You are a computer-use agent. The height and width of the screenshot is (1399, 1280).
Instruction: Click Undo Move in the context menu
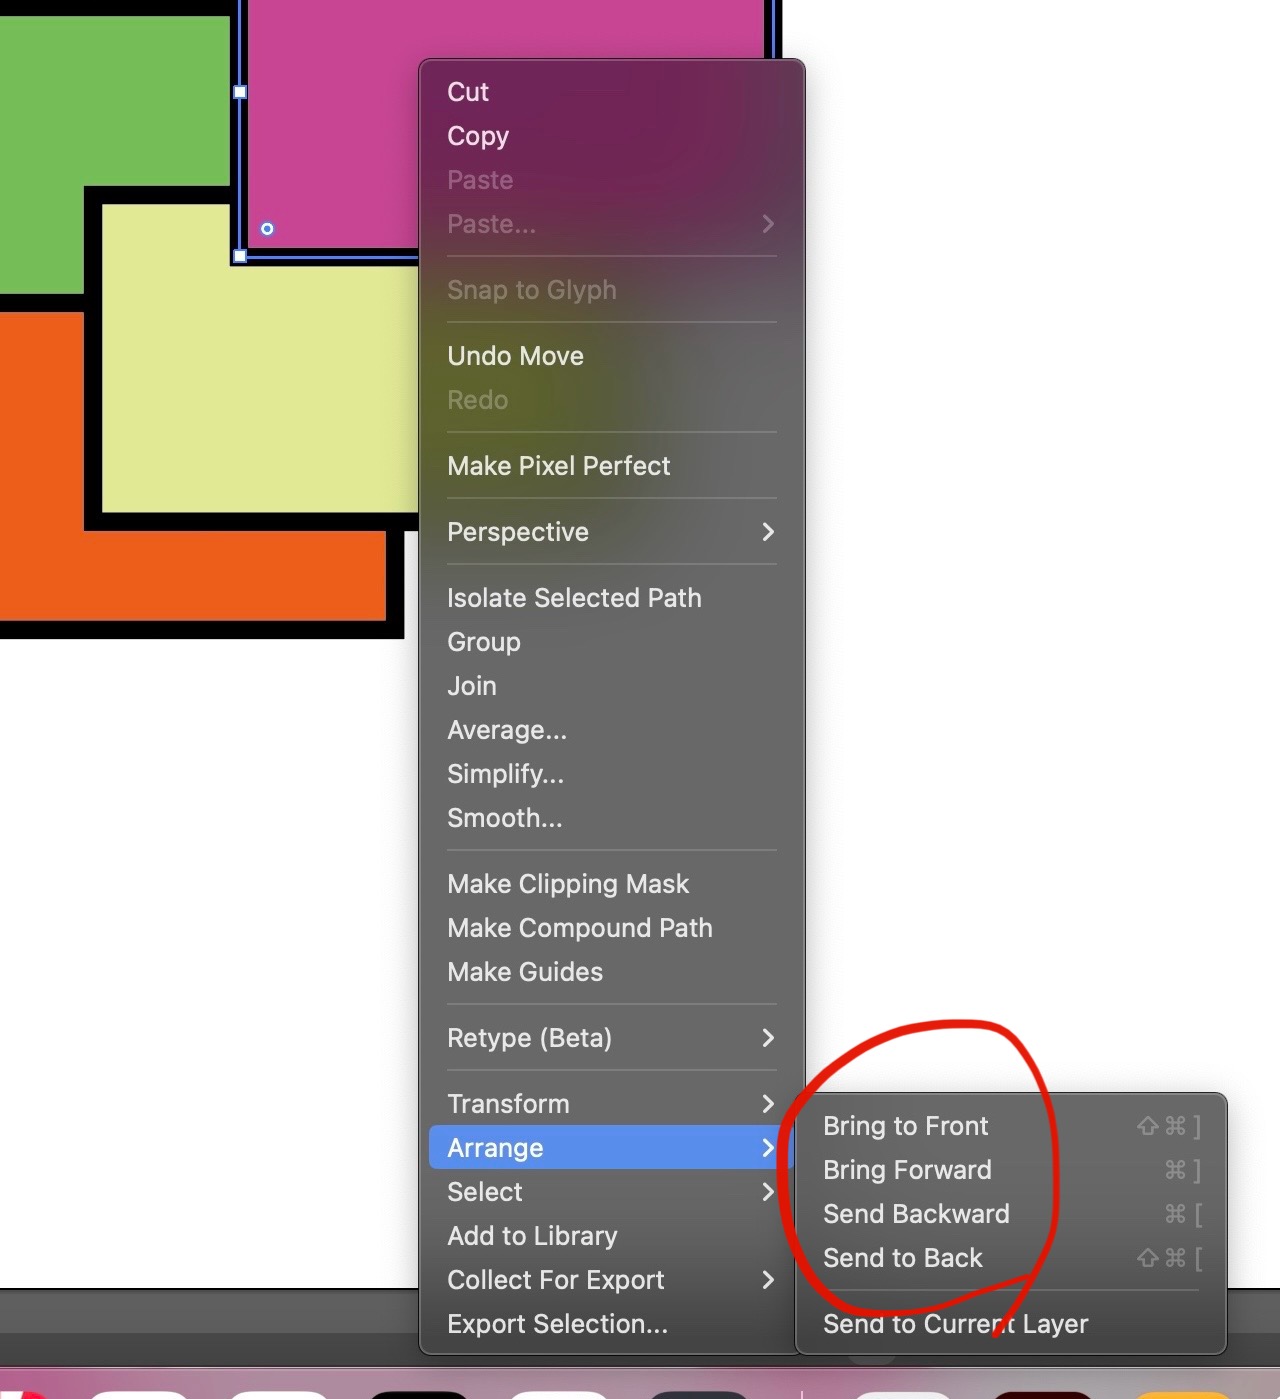coord(612,356)
